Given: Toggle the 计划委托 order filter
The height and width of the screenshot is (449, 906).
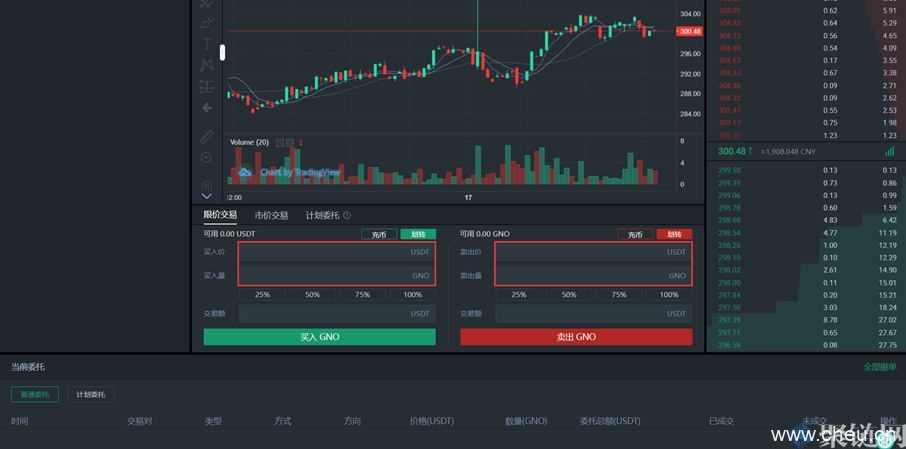Looking at the screenshot, I should coord(92,395).
